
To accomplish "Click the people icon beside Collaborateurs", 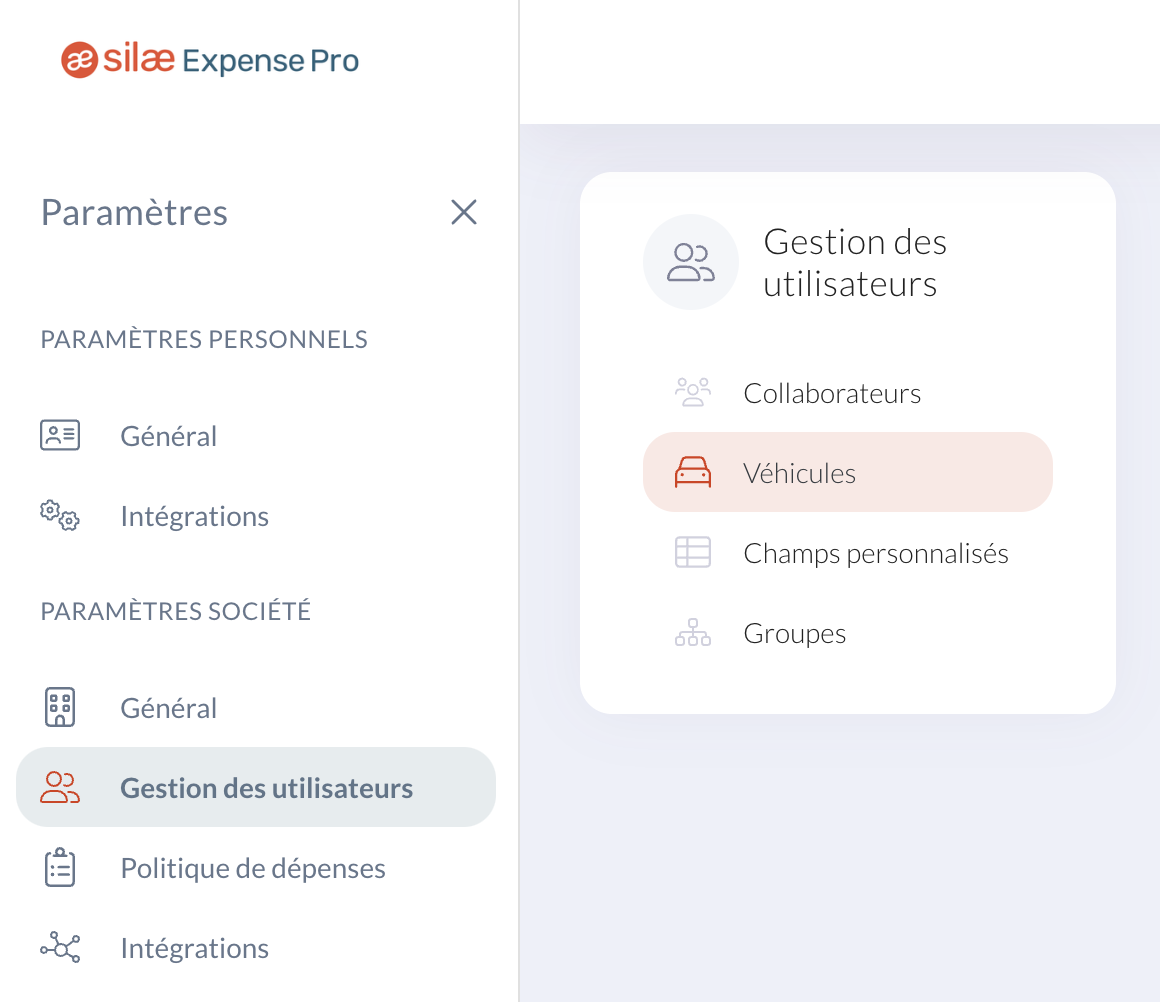I will click(x=693, y=392).
